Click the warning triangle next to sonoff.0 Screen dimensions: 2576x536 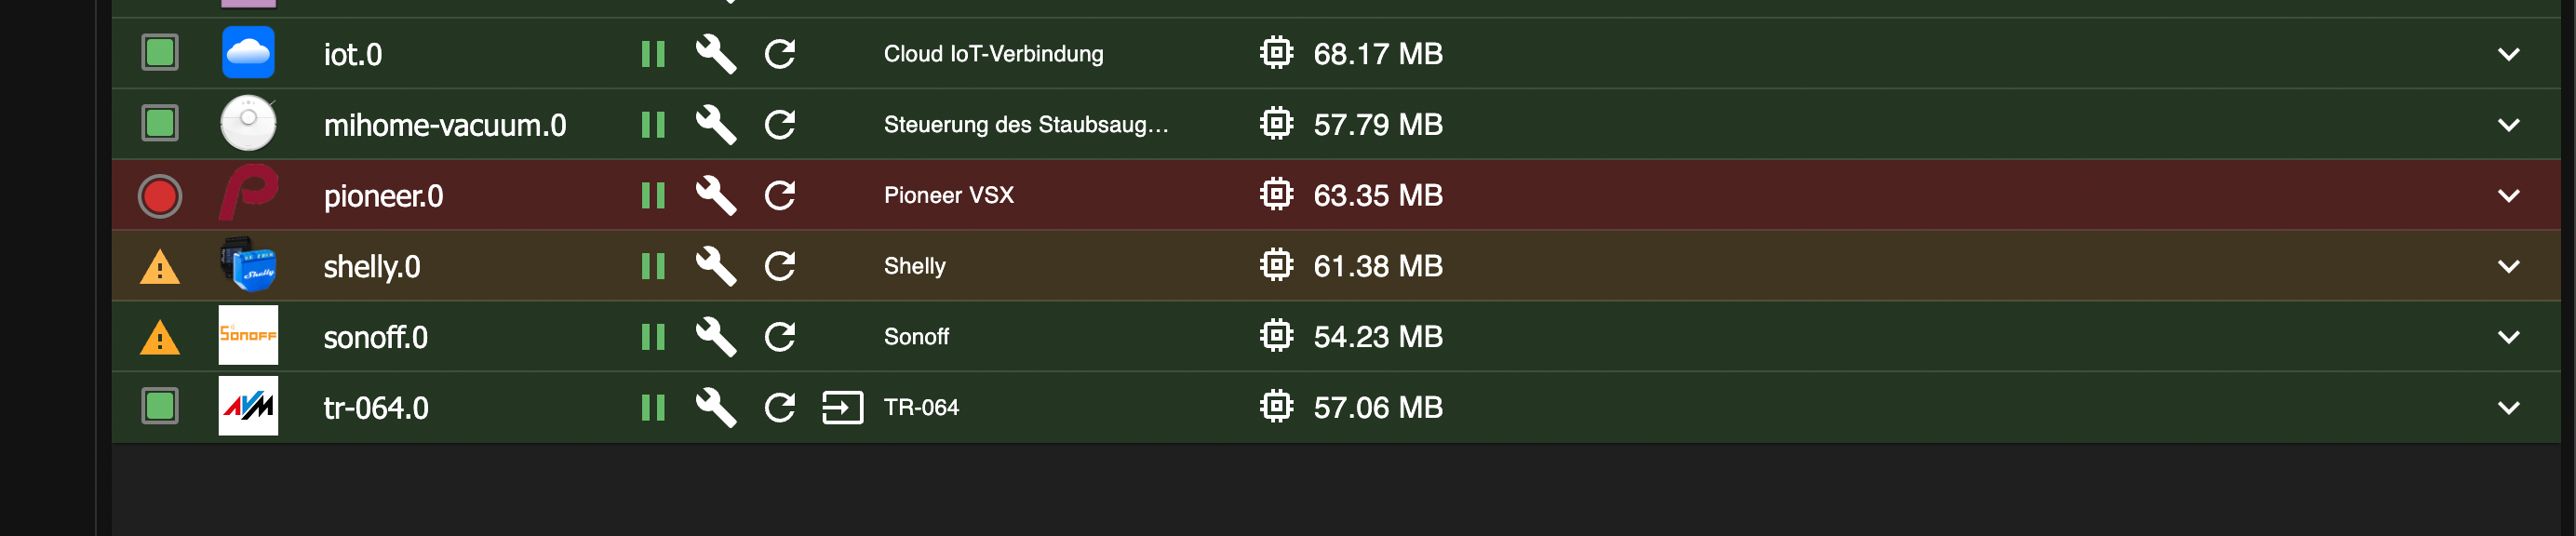160,338
